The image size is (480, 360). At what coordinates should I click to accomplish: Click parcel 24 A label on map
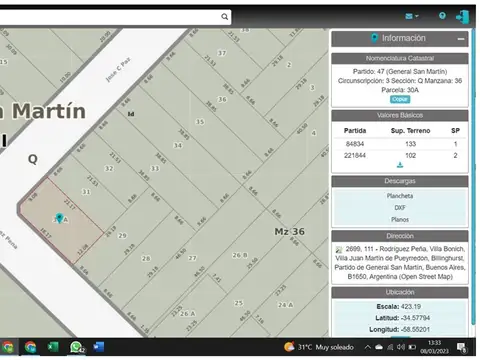285,305
